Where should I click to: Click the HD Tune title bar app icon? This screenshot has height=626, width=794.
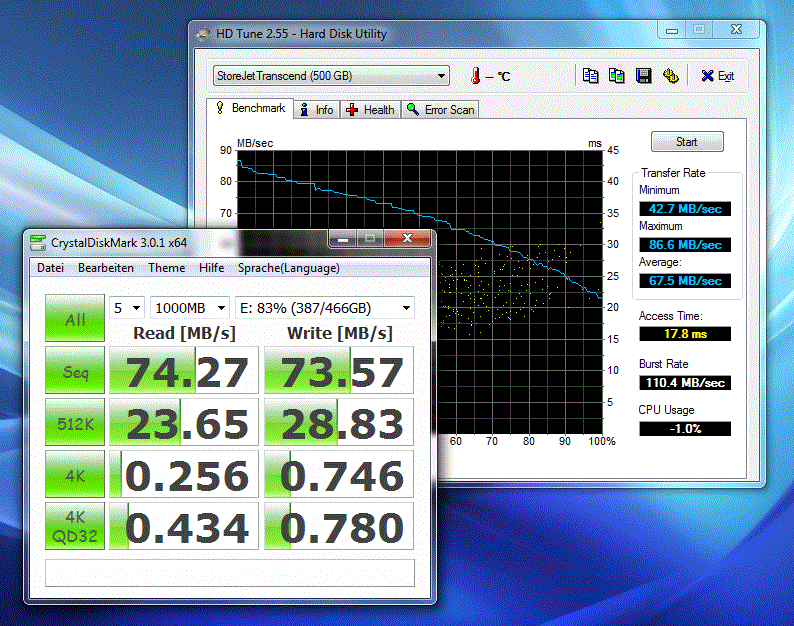[204, 34]
